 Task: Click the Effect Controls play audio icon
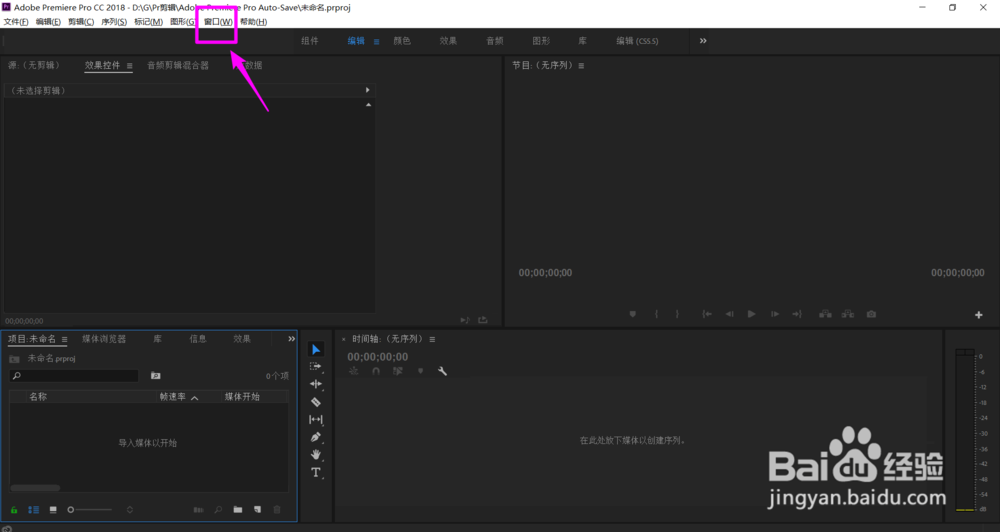(465, 320)
